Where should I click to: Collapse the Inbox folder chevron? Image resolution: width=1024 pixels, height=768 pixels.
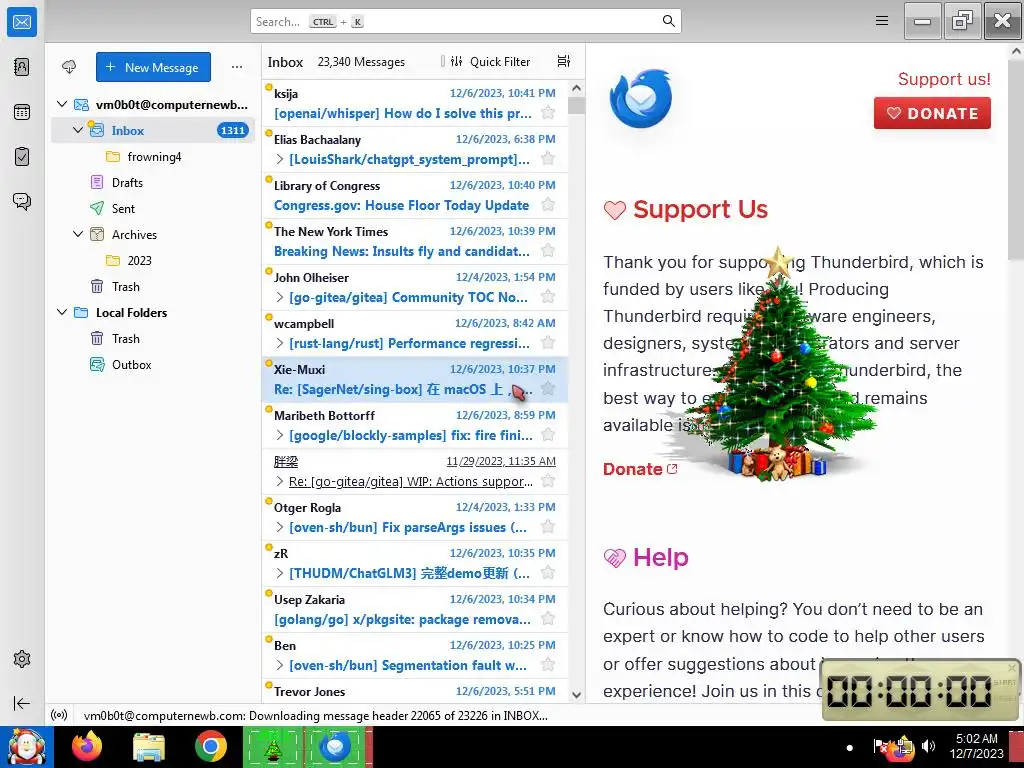tap(78, 130)
